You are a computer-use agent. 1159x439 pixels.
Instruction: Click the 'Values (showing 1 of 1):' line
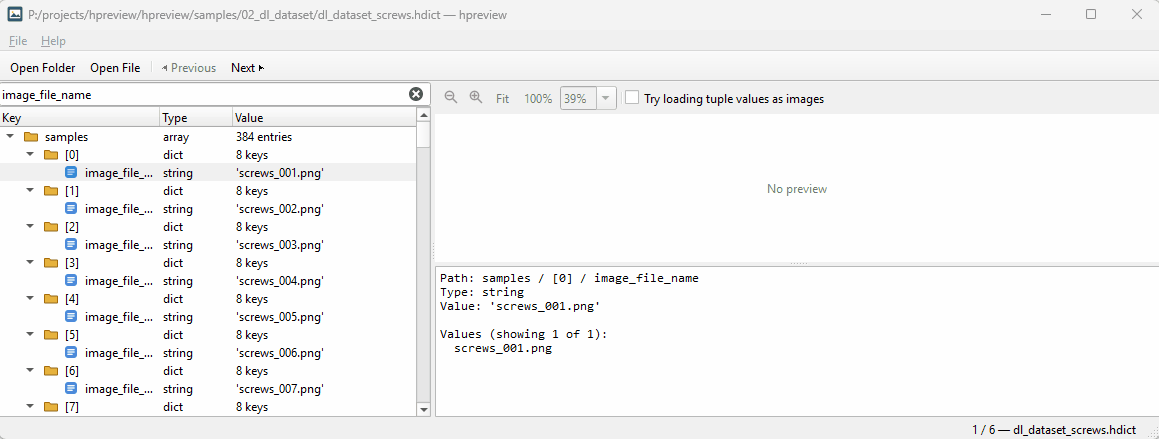point(523,335)
